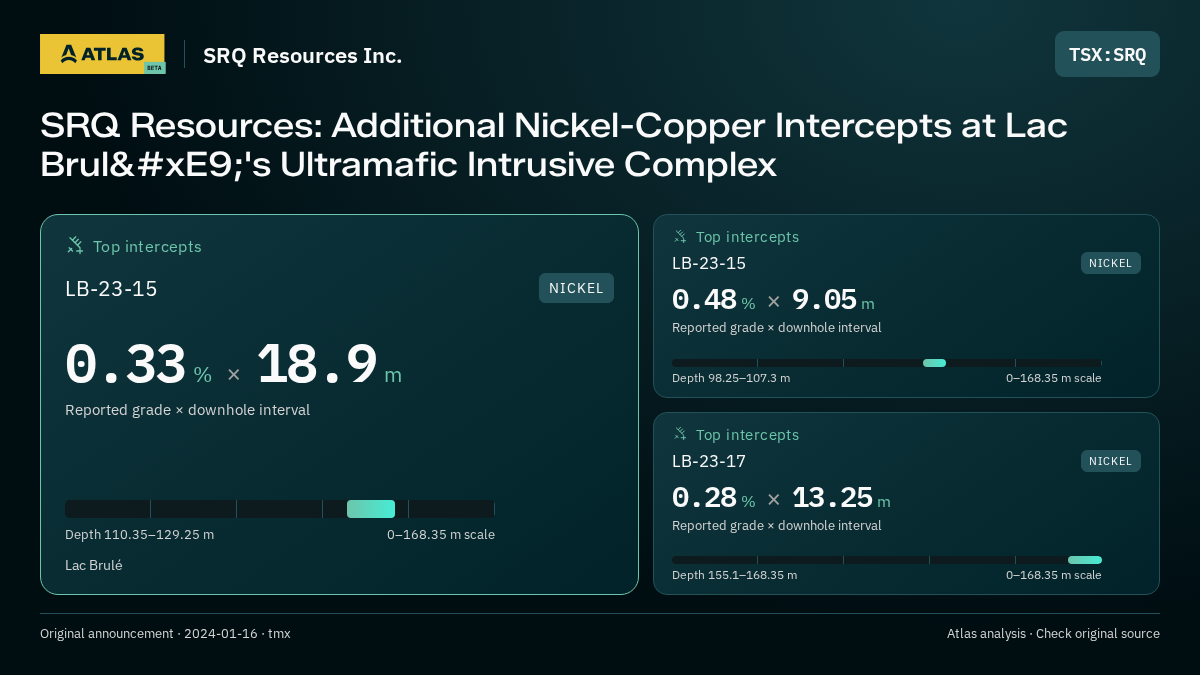Viewport: 1200px width, 675px height.
Task: Click 'Original announcement · 2024-01-16 · tmx' footer
Action: click(x=165, y=633)
